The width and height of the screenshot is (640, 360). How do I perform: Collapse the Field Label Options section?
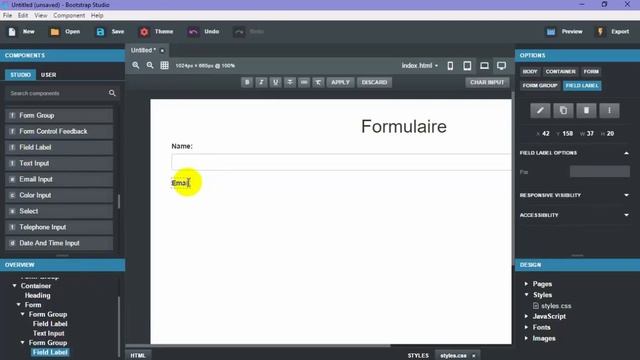point(626,153)
